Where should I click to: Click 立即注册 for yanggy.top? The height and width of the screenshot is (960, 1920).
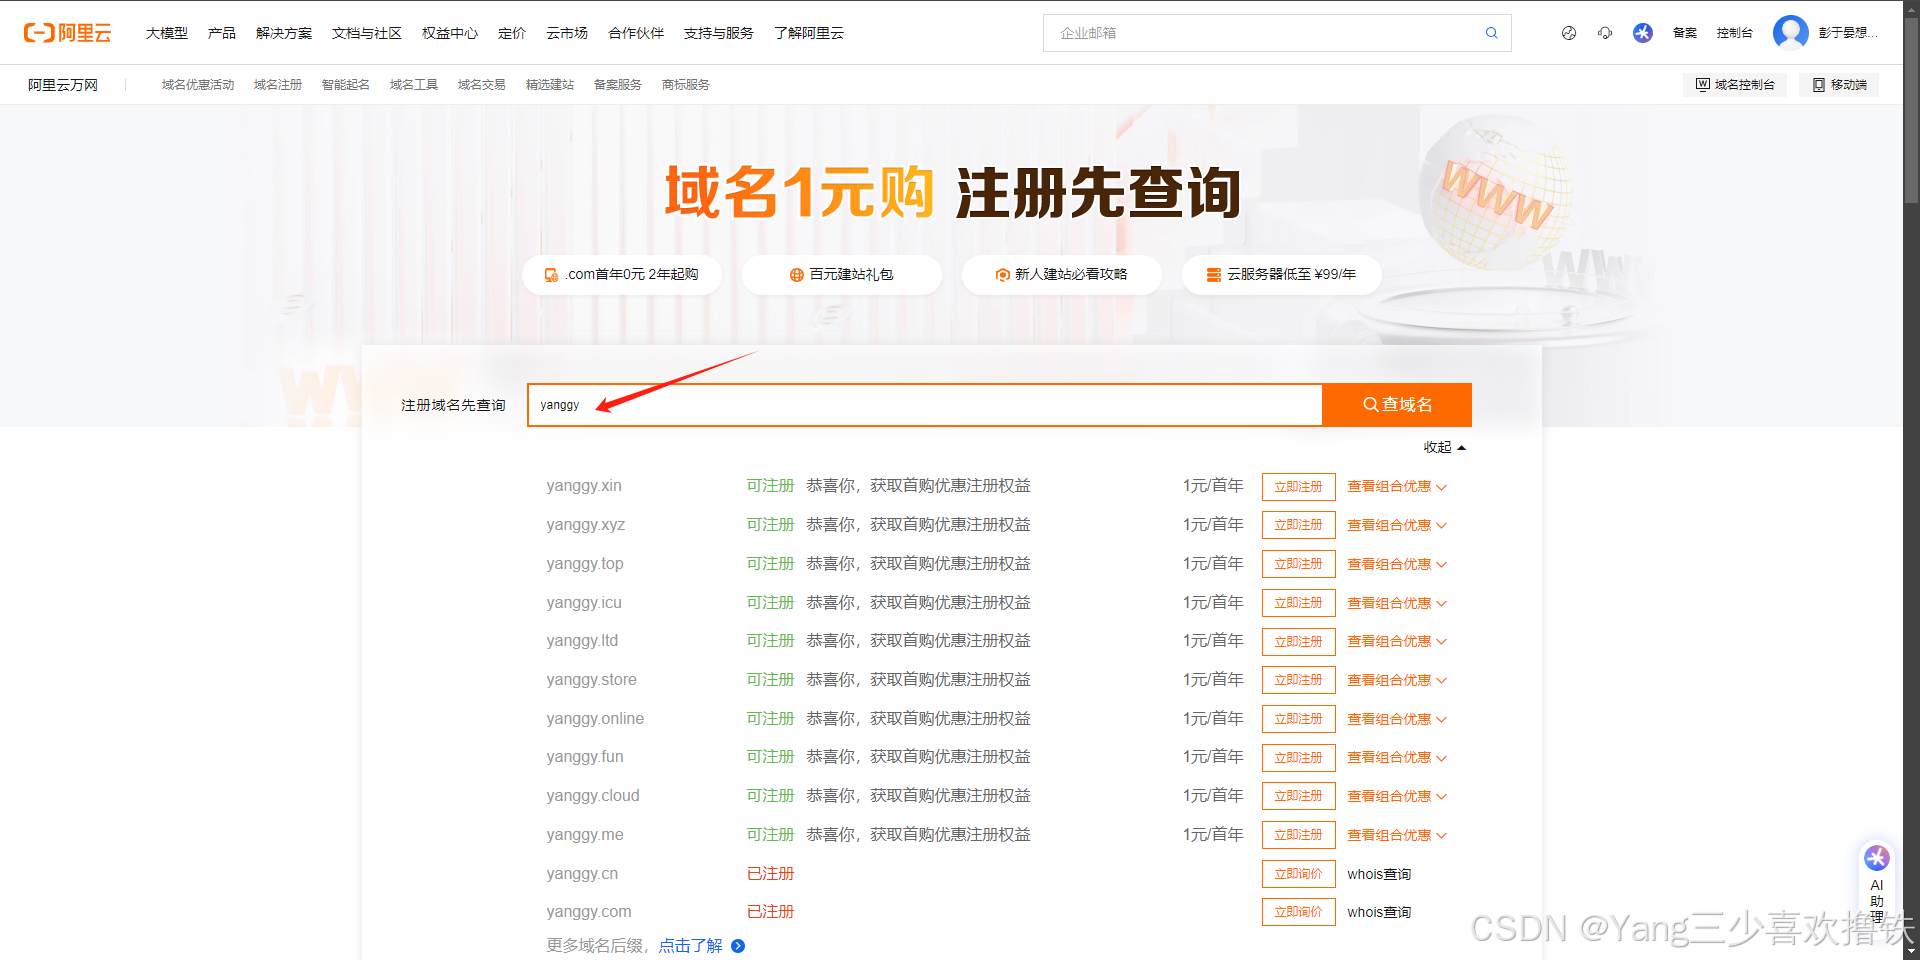coord(1298,564)
